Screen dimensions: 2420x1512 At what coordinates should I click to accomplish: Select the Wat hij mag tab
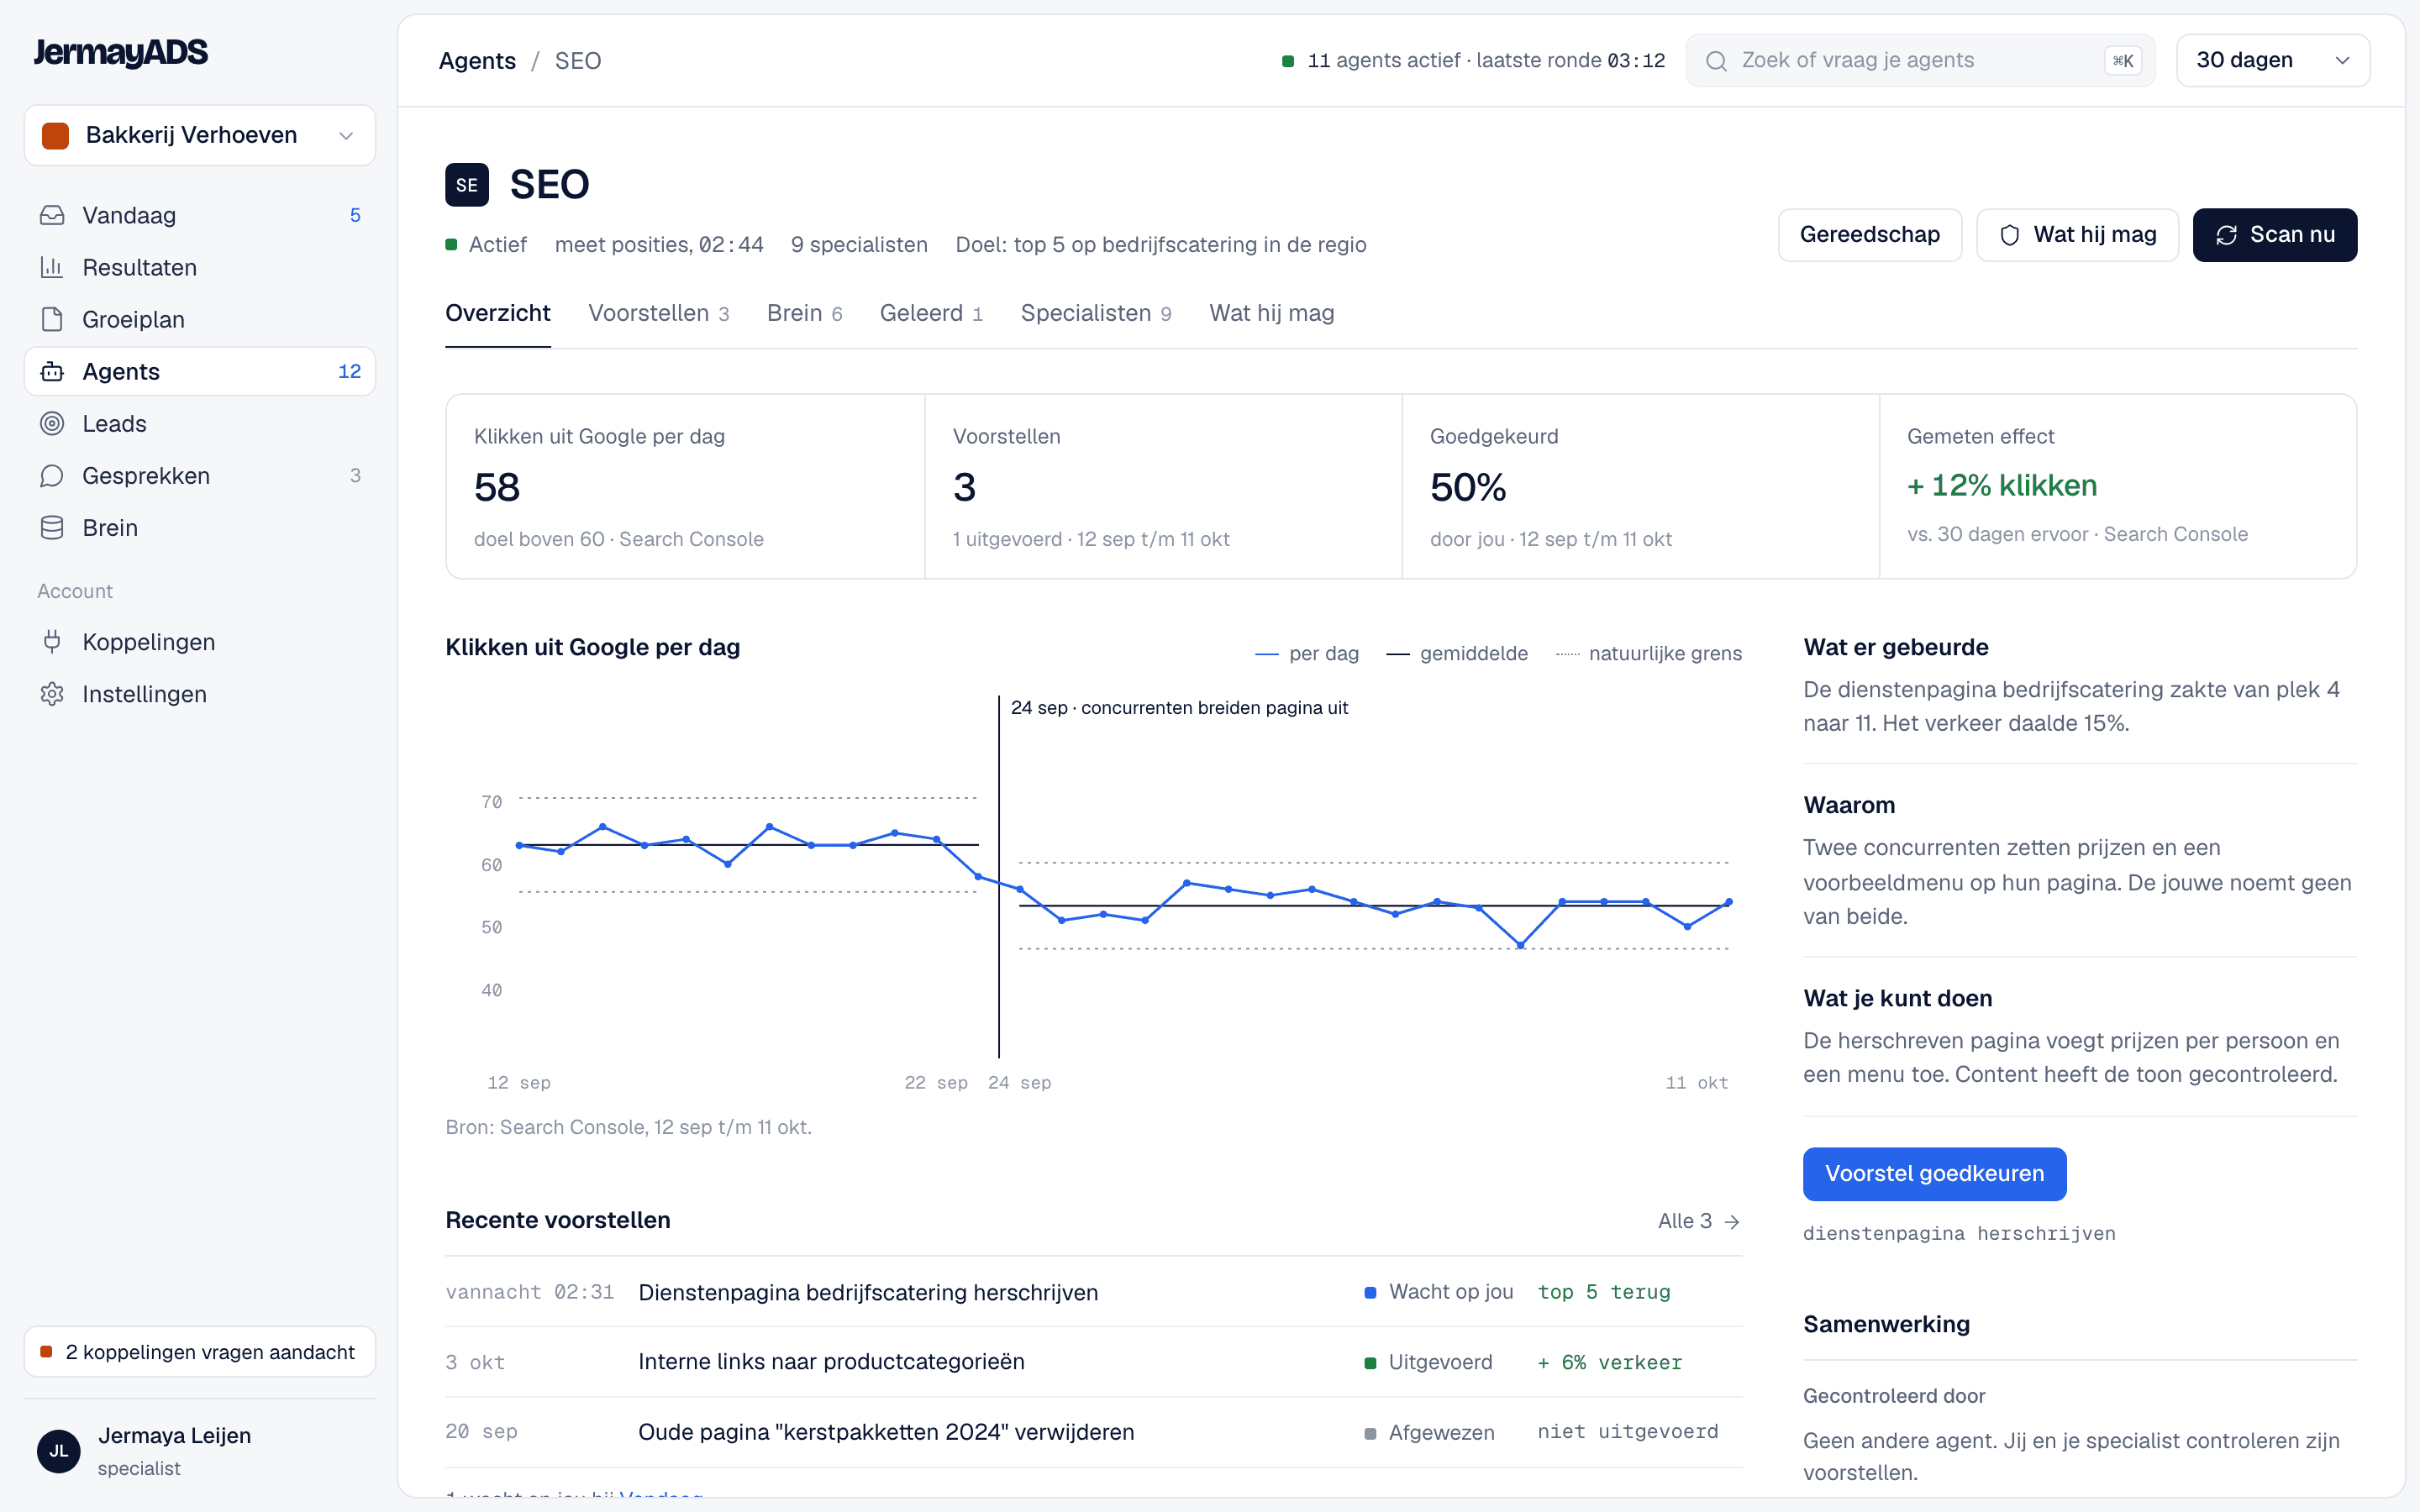point(1271,313)
